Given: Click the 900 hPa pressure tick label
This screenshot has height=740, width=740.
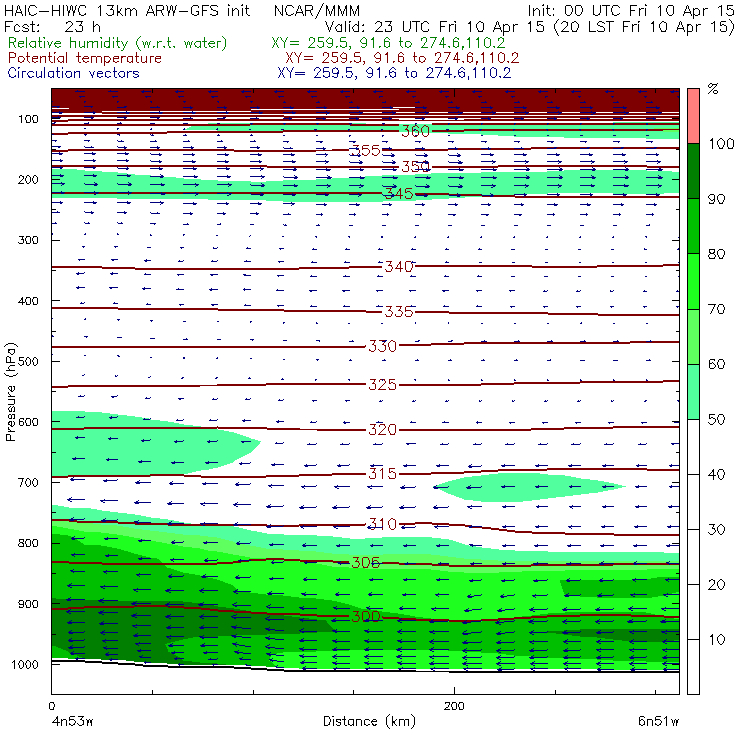Looking at the screenshot, I should [28, 604].
